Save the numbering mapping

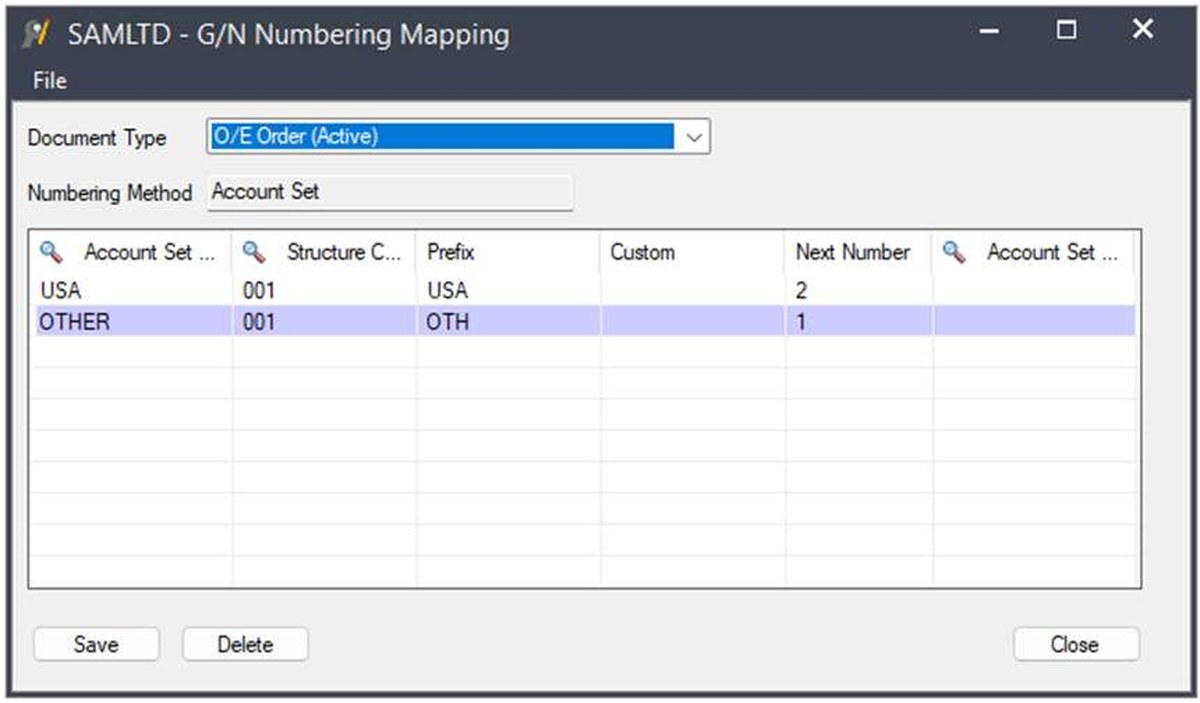point(96,645)
